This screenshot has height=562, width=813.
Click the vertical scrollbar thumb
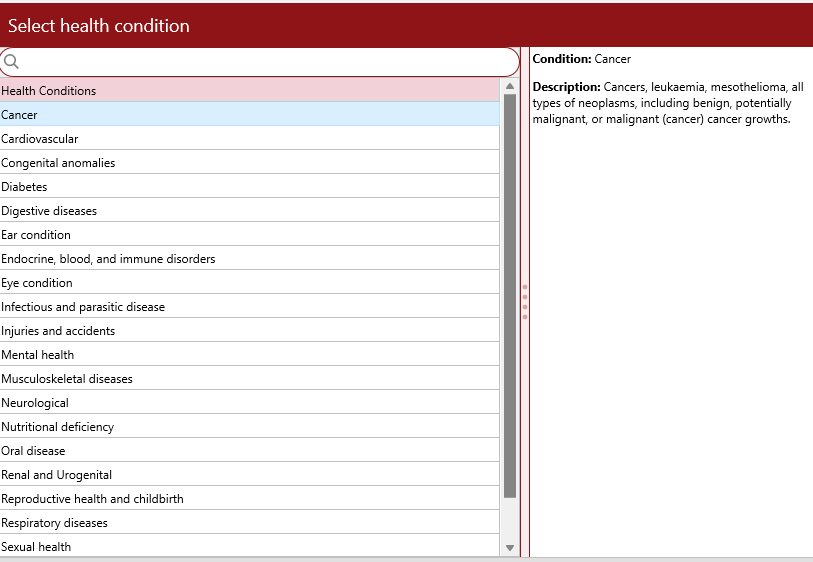coord(510,295)
